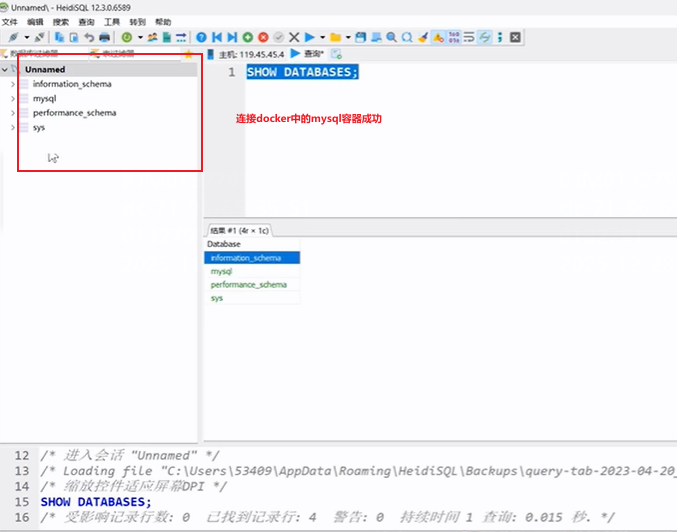This screenshot has width=677, height=532.
Task: Open dropdown arrow beside refresh icon
Action: 140,38
